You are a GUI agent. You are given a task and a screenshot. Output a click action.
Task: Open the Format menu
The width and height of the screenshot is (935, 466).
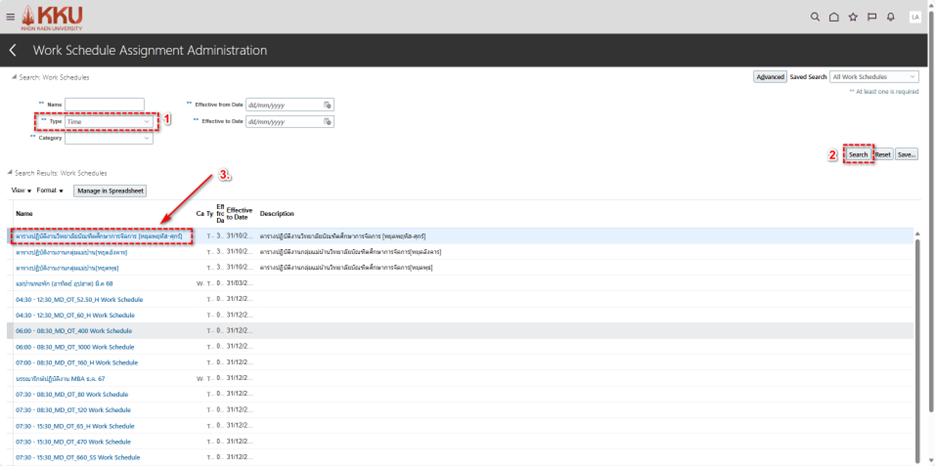click(x=50, y=190)
